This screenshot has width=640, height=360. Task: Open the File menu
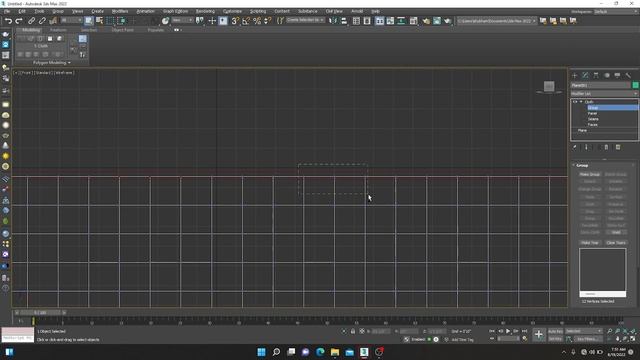pos(7,11)
